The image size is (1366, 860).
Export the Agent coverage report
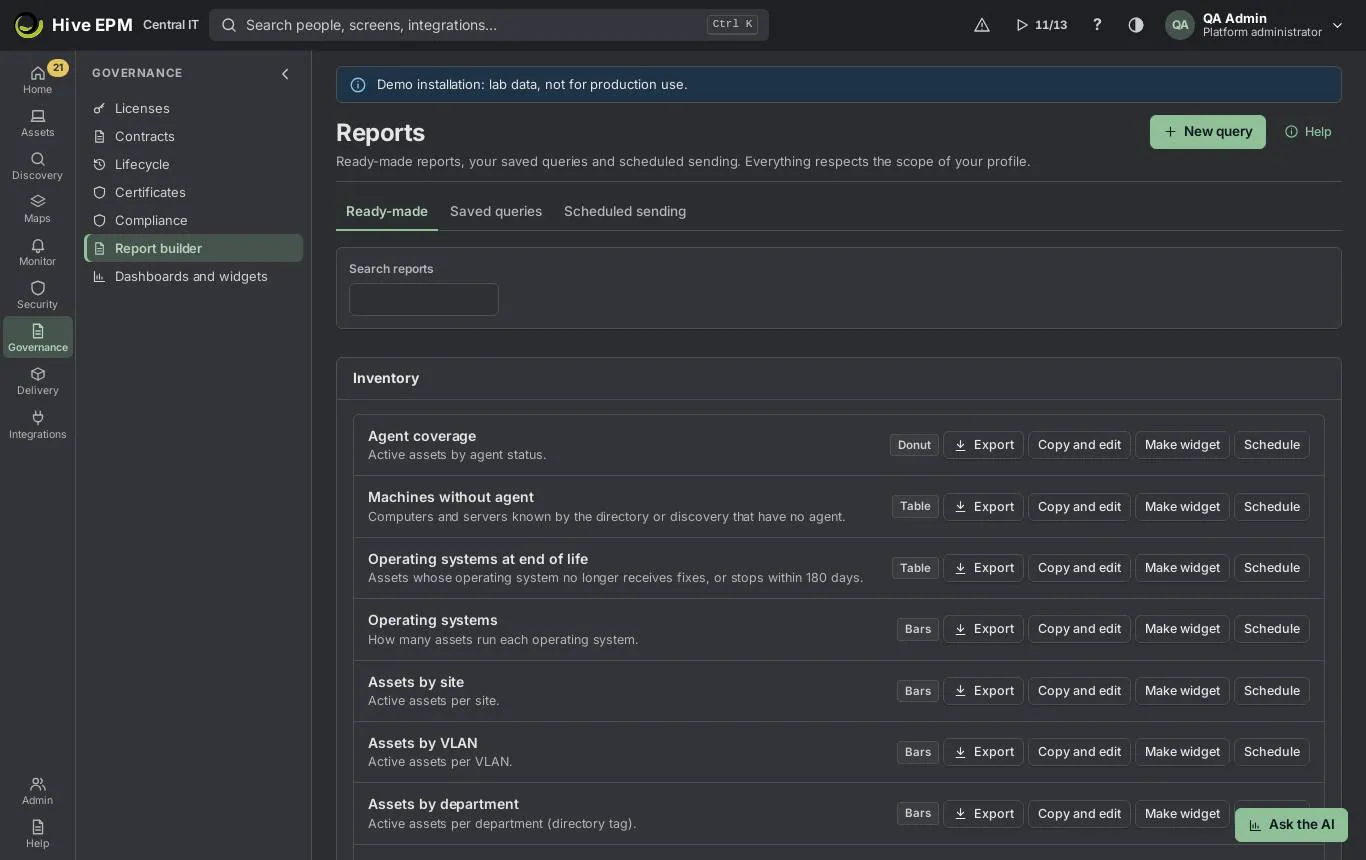(983, 445)
